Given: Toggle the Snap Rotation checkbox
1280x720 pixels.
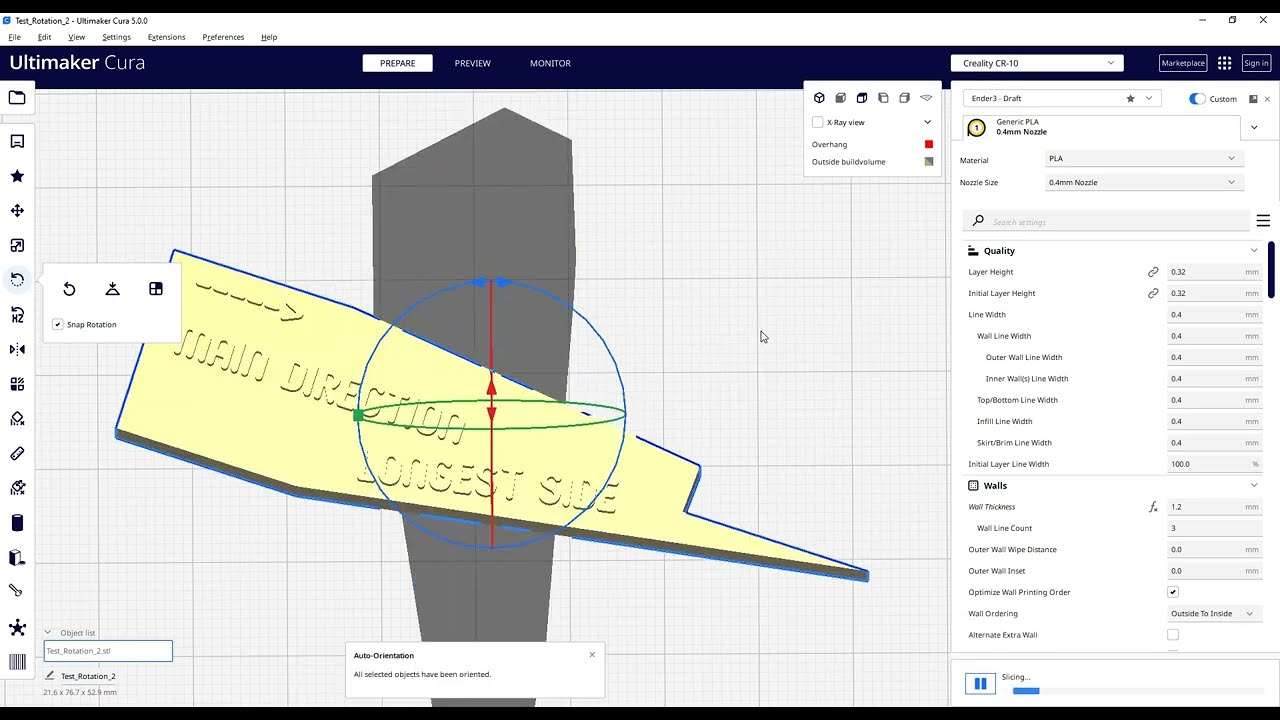Looking at the screenshot, I should [58, 325].
